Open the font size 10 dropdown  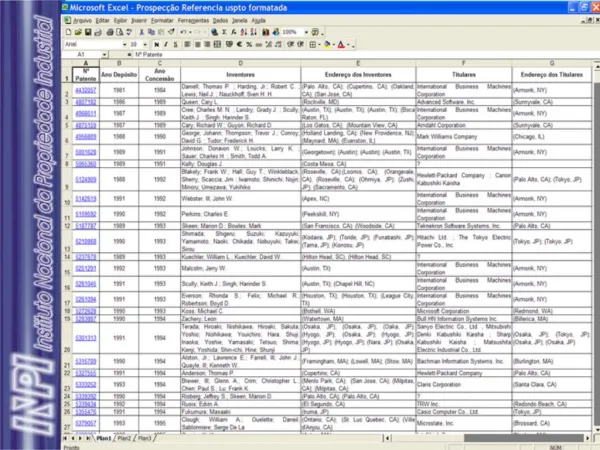(145, 45)
